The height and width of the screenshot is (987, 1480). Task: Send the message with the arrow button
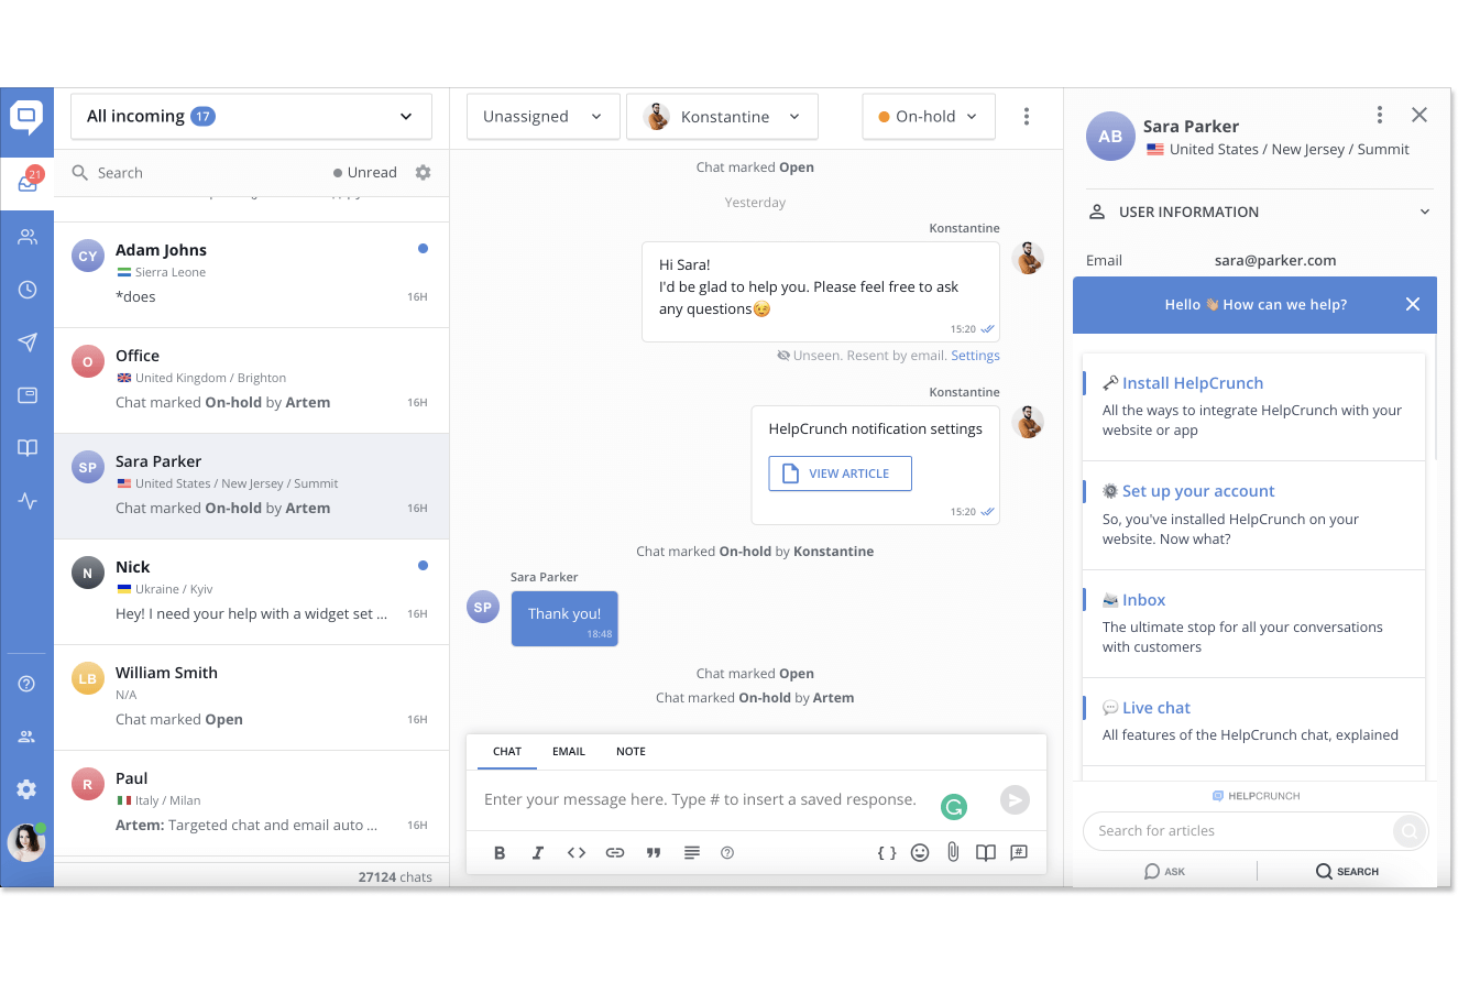pyautogui.click(x=1014, y=800)
